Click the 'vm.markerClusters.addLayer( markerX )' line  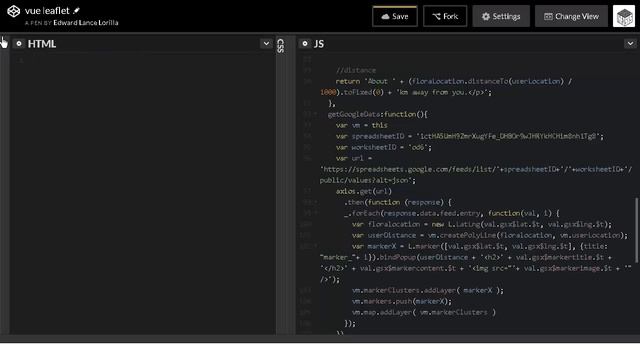tap(427, 291)
